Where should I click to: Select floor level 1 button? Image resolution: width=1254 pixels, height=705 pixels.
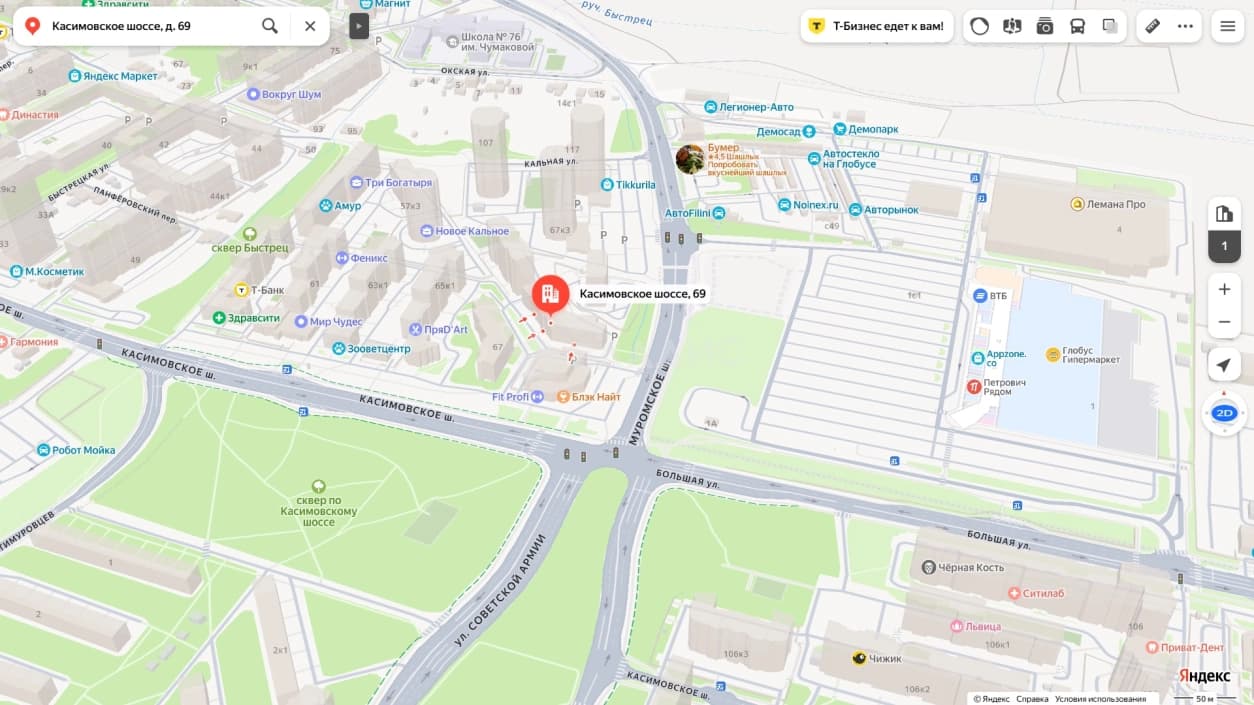pos(1224,246)
